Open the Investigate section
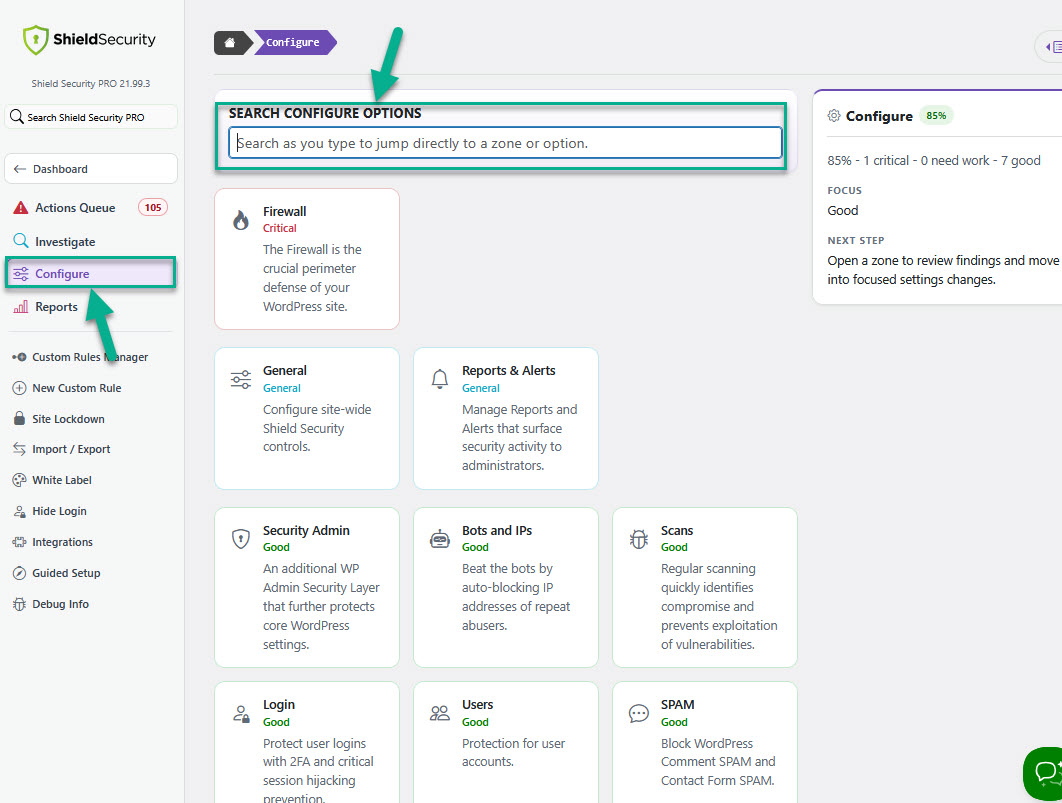Viewport: 1062px width, 803px height. (x=65, y=242)
